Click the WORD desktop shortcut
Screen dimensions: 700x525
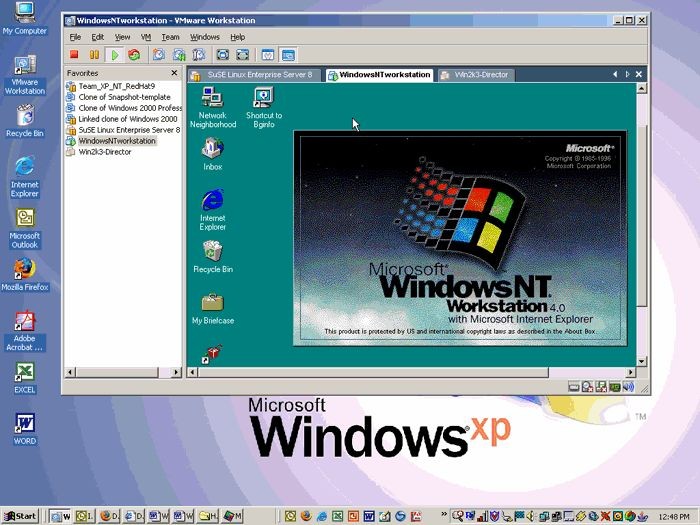point(25,429)
